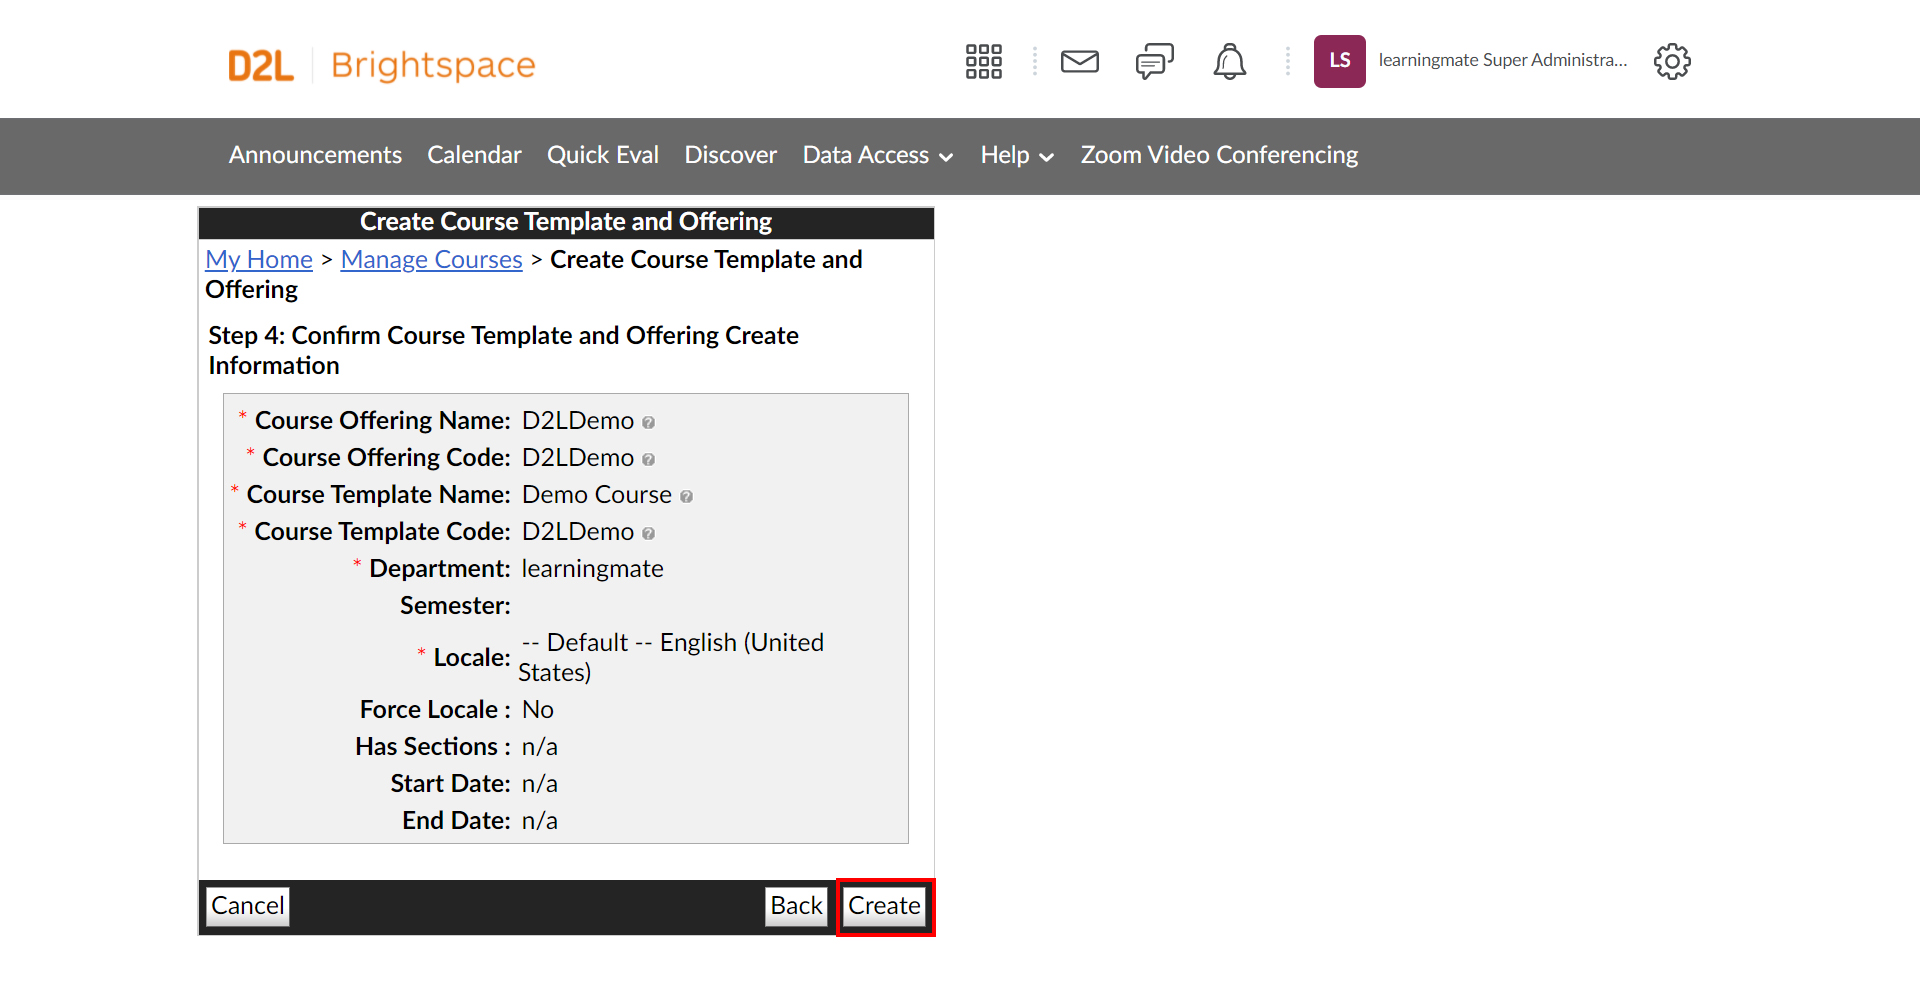The width and height of the screenshot is (1920, 991).
Task: Open Announcements in the navbar
Action: point(315,155)
